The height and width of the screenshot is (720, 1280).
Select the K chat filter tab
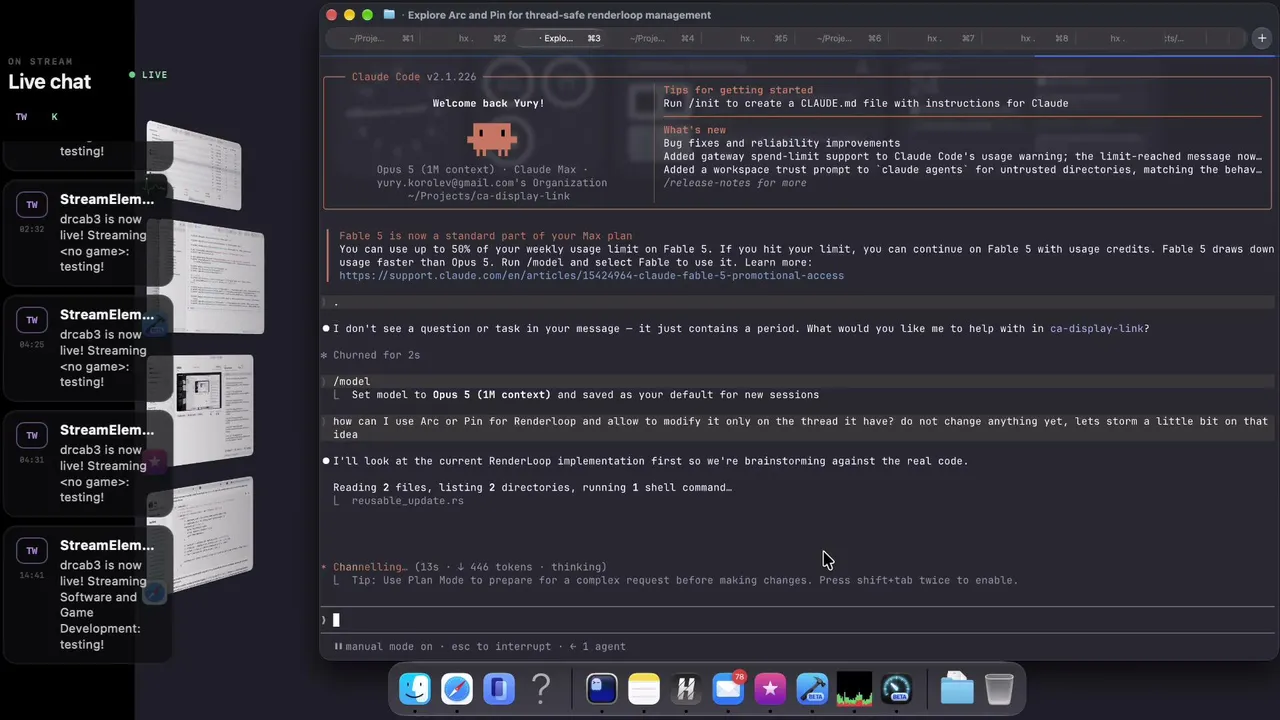point(54,117)
